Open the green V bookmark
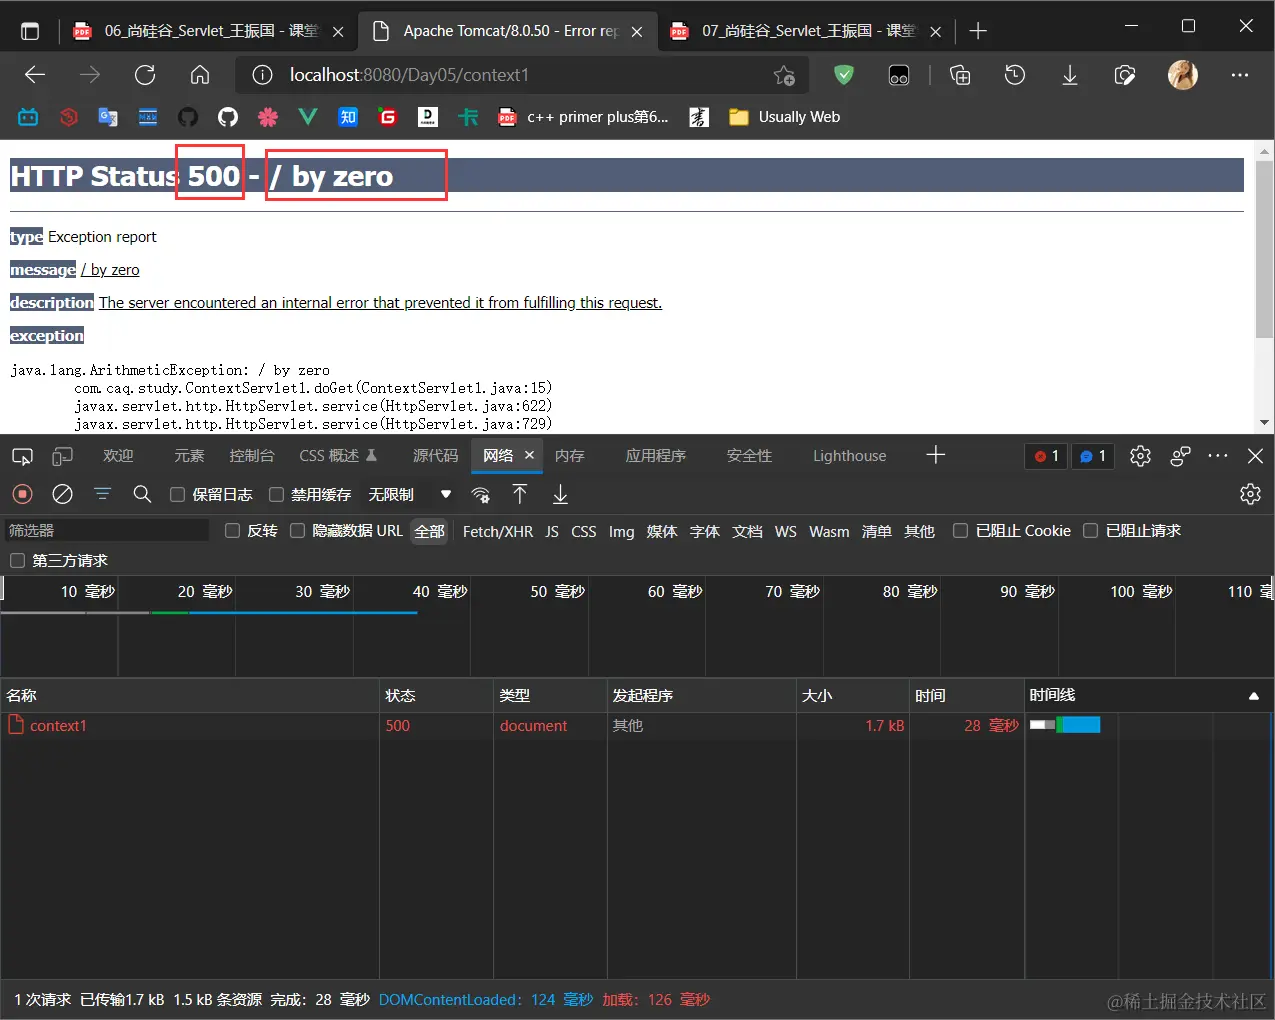 (x=308, y=117)
